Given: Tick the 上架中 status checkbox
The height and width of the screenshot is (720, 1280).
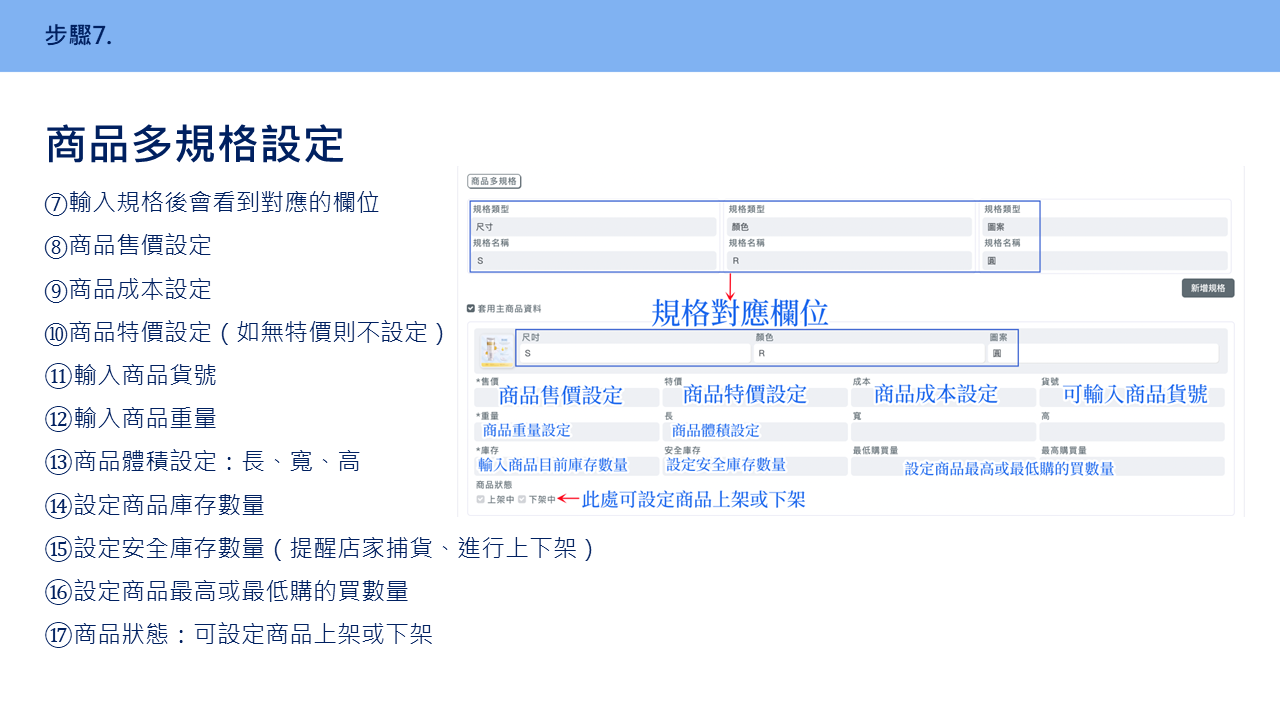Looking at the screenshot, I should coord(481,499).
